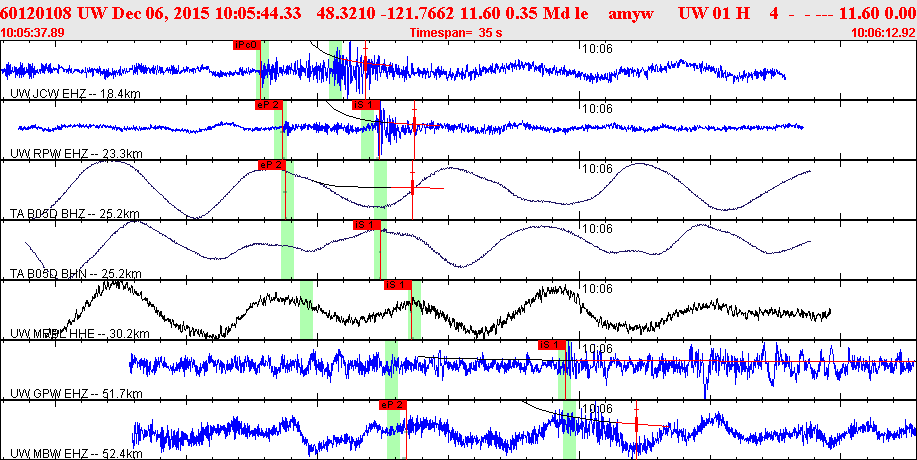917x460 pixels.
Task: Click the red coda cross marker on RPW trace
Action: pyautogui.click(x=415, y=124)
